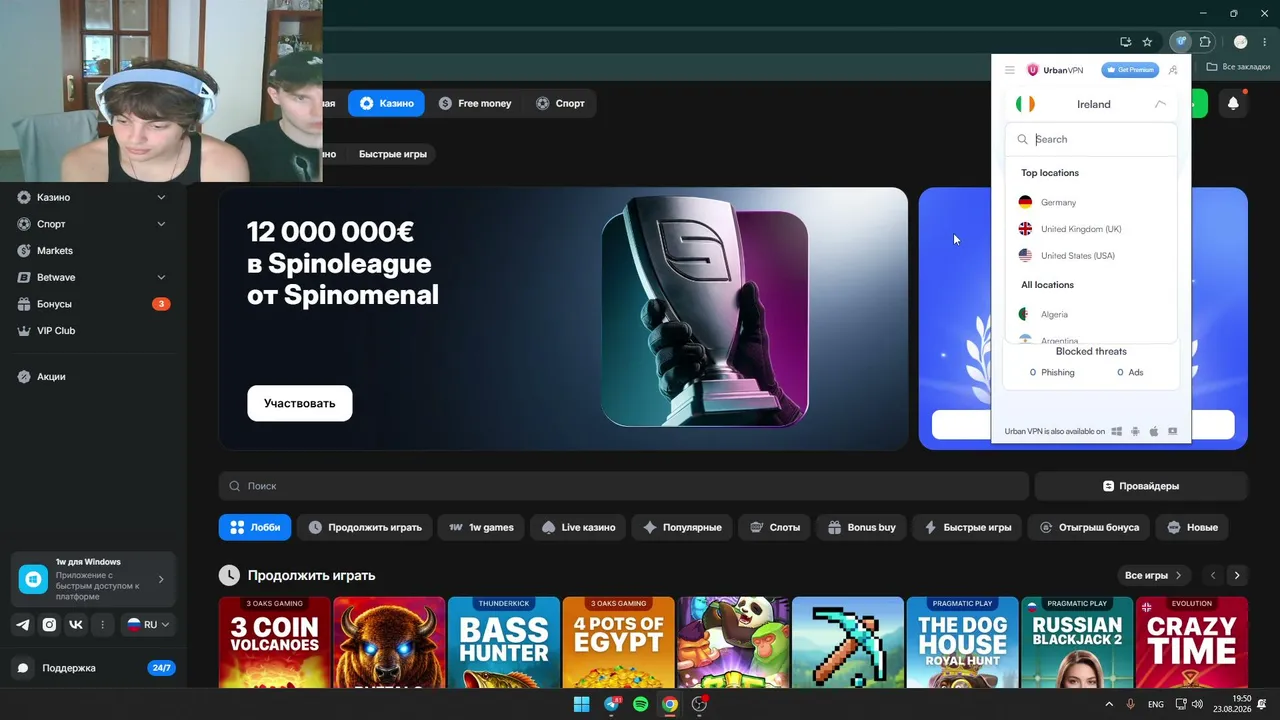Click the install app icon in address bar
The height and width of the screenshot is (720, 1280).
[x=1125, y=42]
